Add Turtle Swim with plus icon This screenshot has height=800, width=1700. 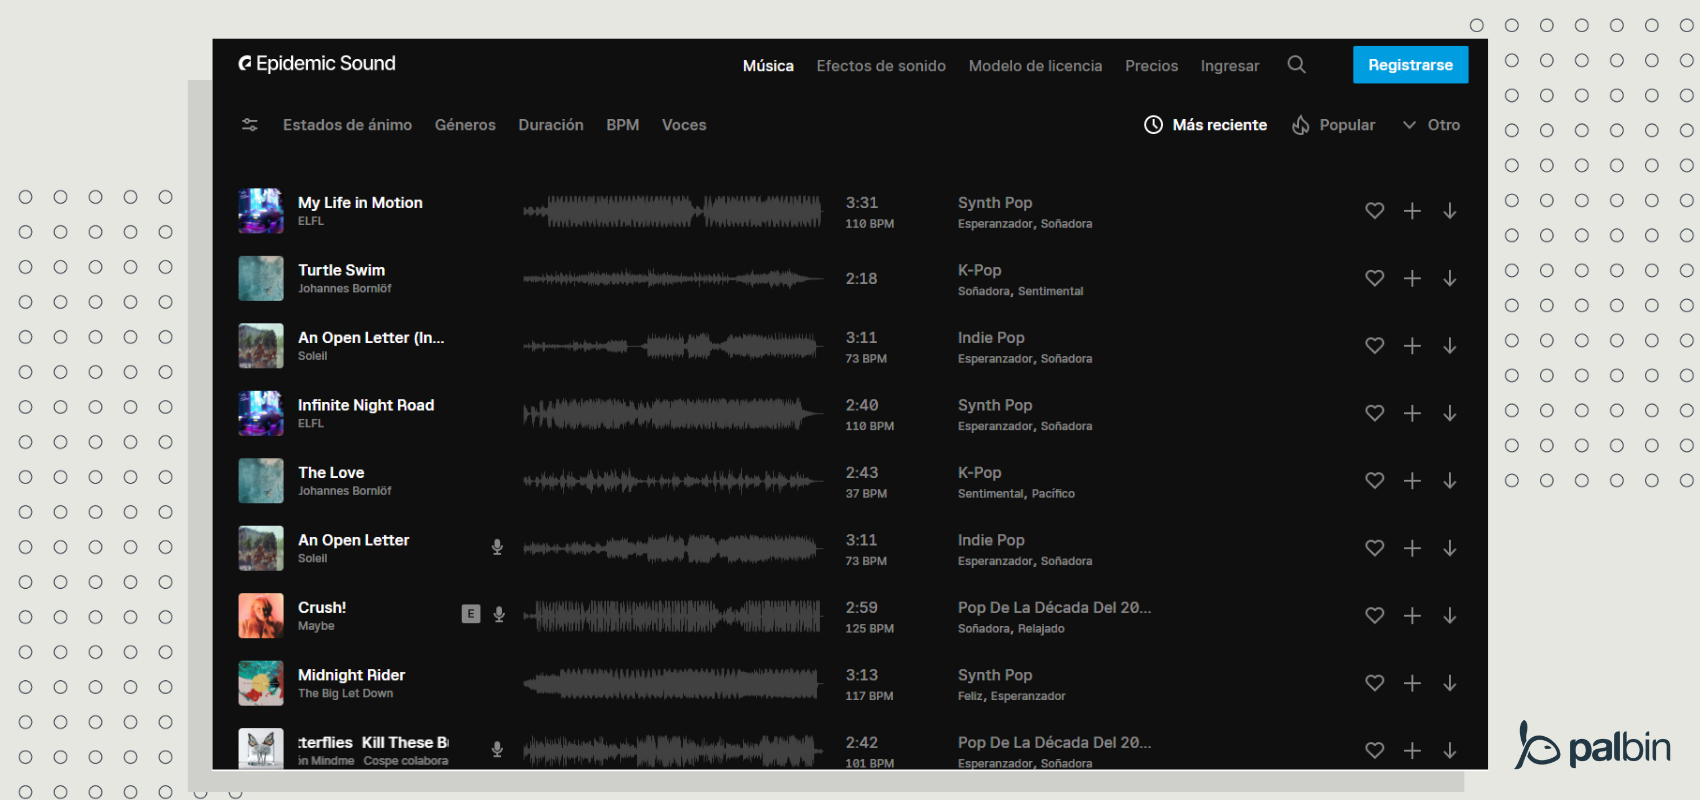tap(1412, 278)
